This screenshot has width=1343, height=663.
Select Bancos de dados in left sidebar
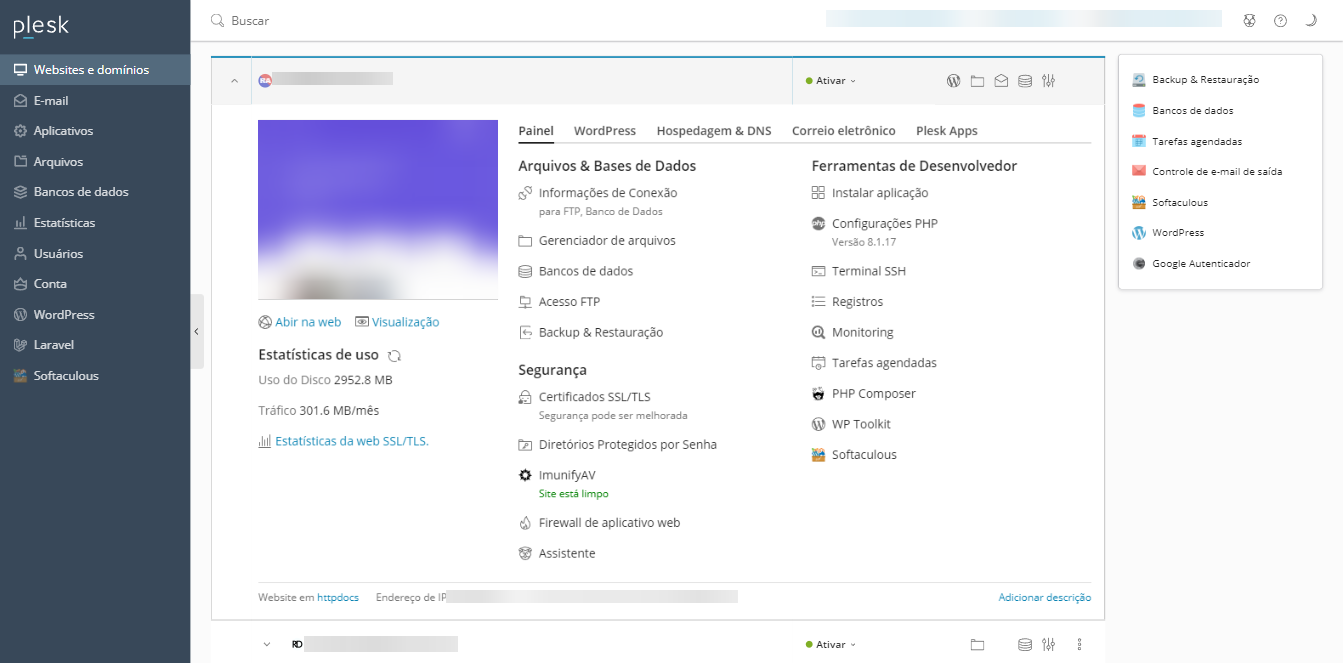point(95,192)
